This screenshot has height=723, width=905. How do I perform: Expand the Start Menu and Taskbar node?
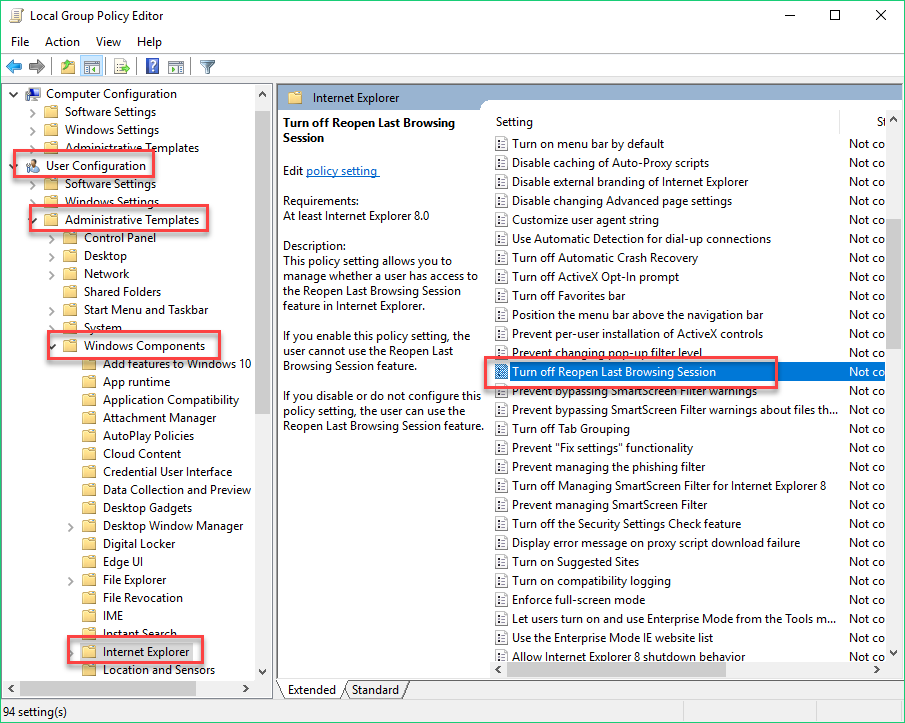coord(52,310)
